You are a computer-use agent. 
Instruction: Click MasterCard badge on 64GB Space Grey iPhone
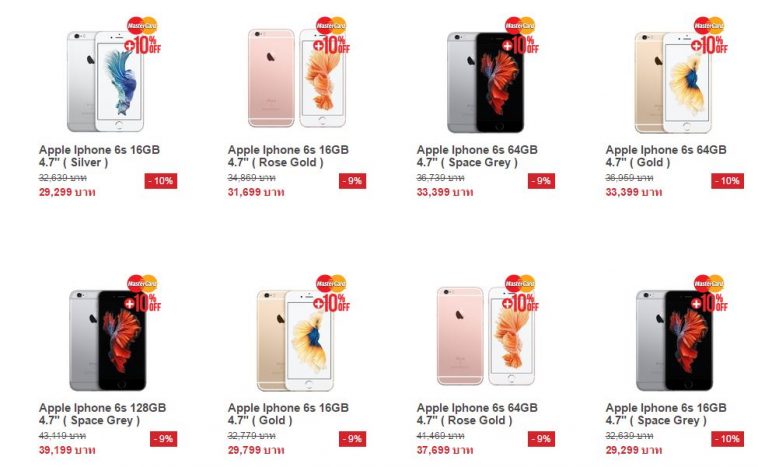[x=520, y=36]
